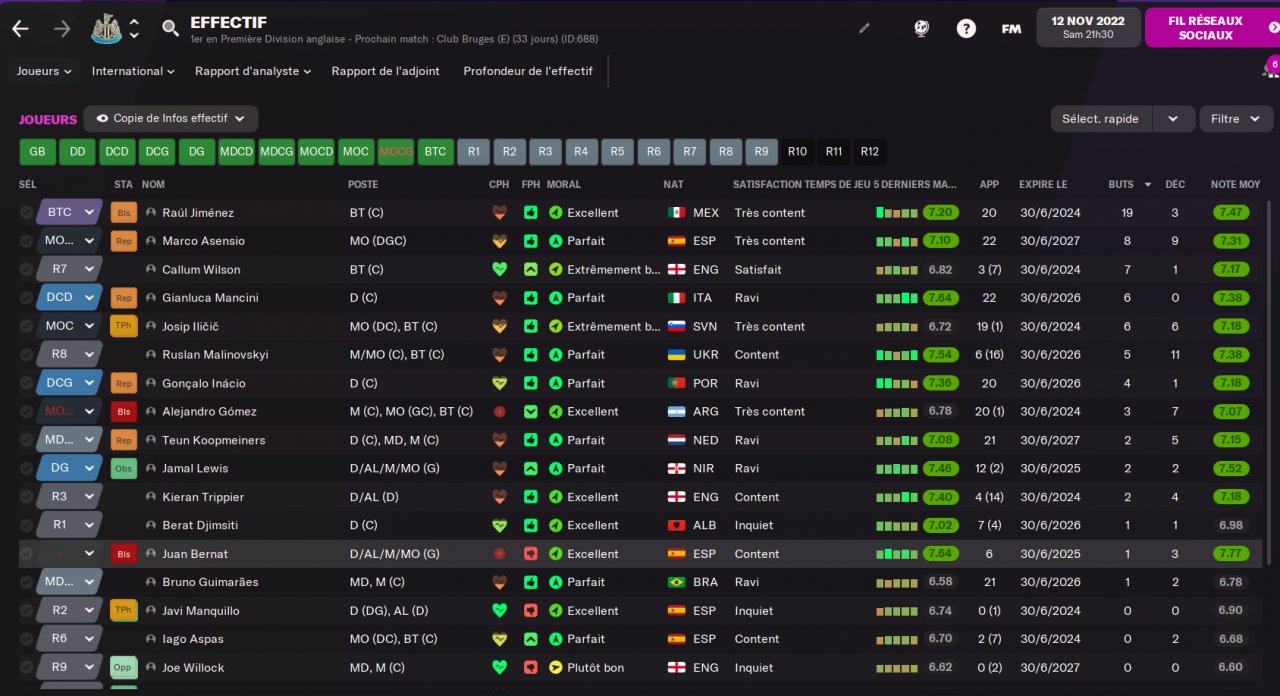Open the Newcastle club badge
Image resolution: width=1280 pixels, height=696 pixels.
pos(106,28)
